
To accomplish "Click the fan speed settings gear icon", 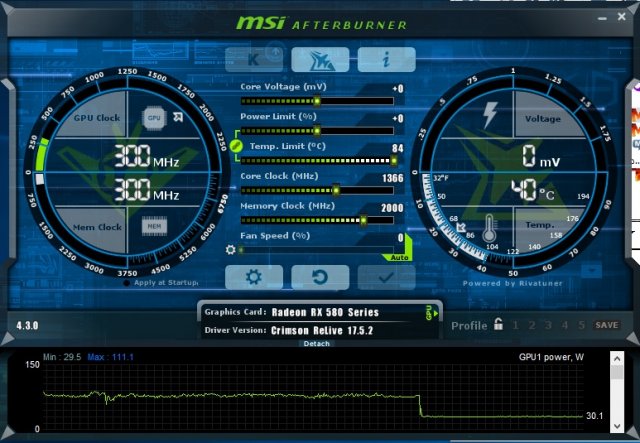I will (230, 249).
